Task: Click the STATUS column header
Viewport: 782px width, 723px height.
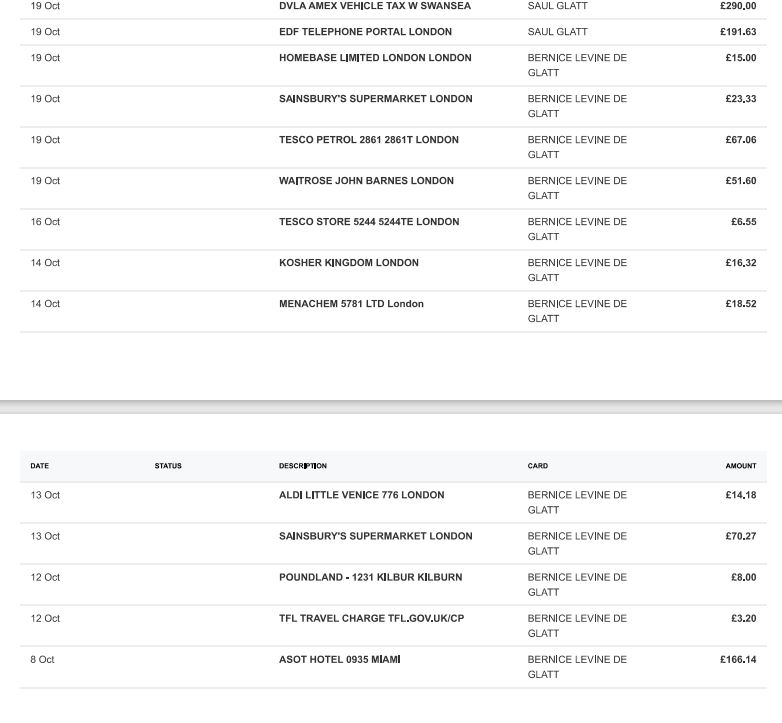Action: (168, 466)
